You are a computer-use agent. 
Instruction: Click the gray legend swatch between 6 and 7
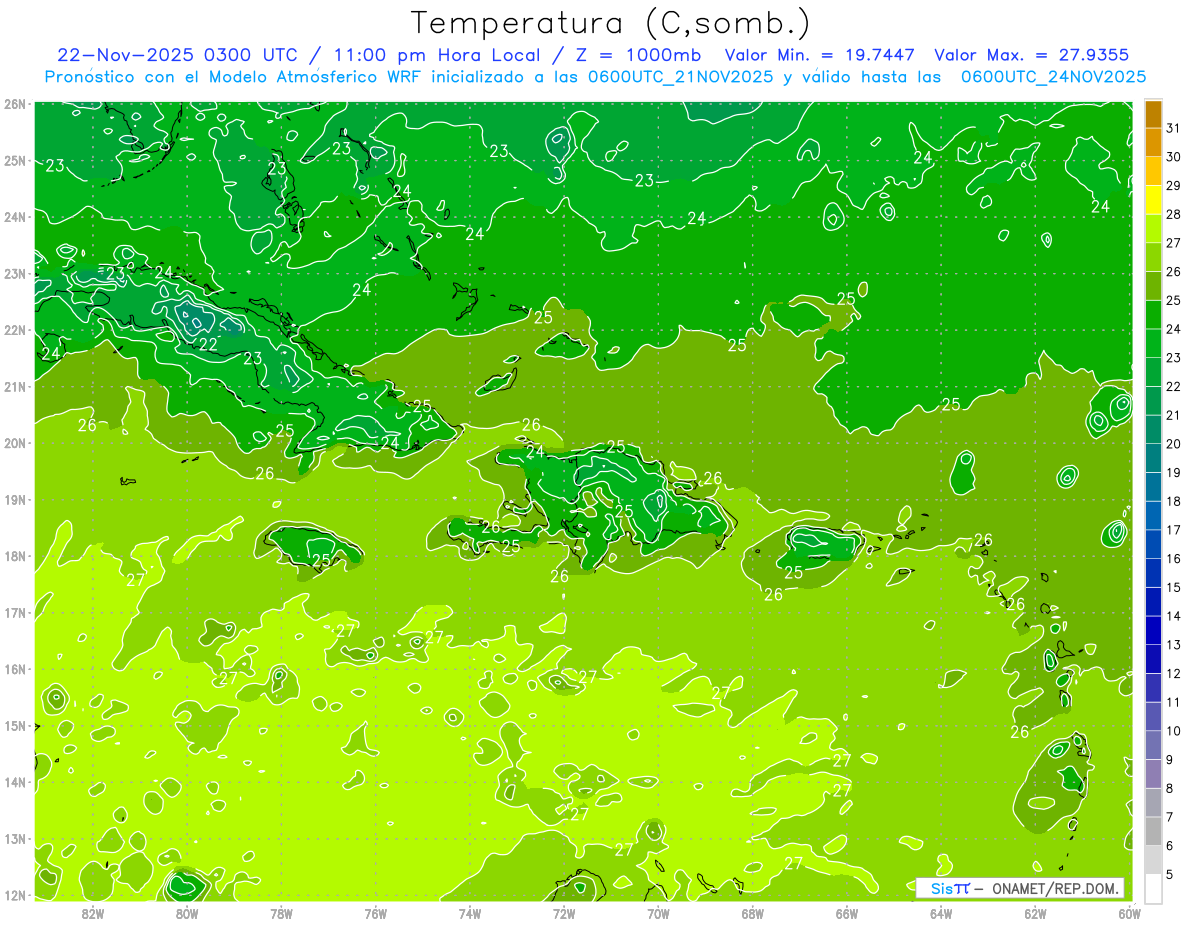coord(1153,831)
